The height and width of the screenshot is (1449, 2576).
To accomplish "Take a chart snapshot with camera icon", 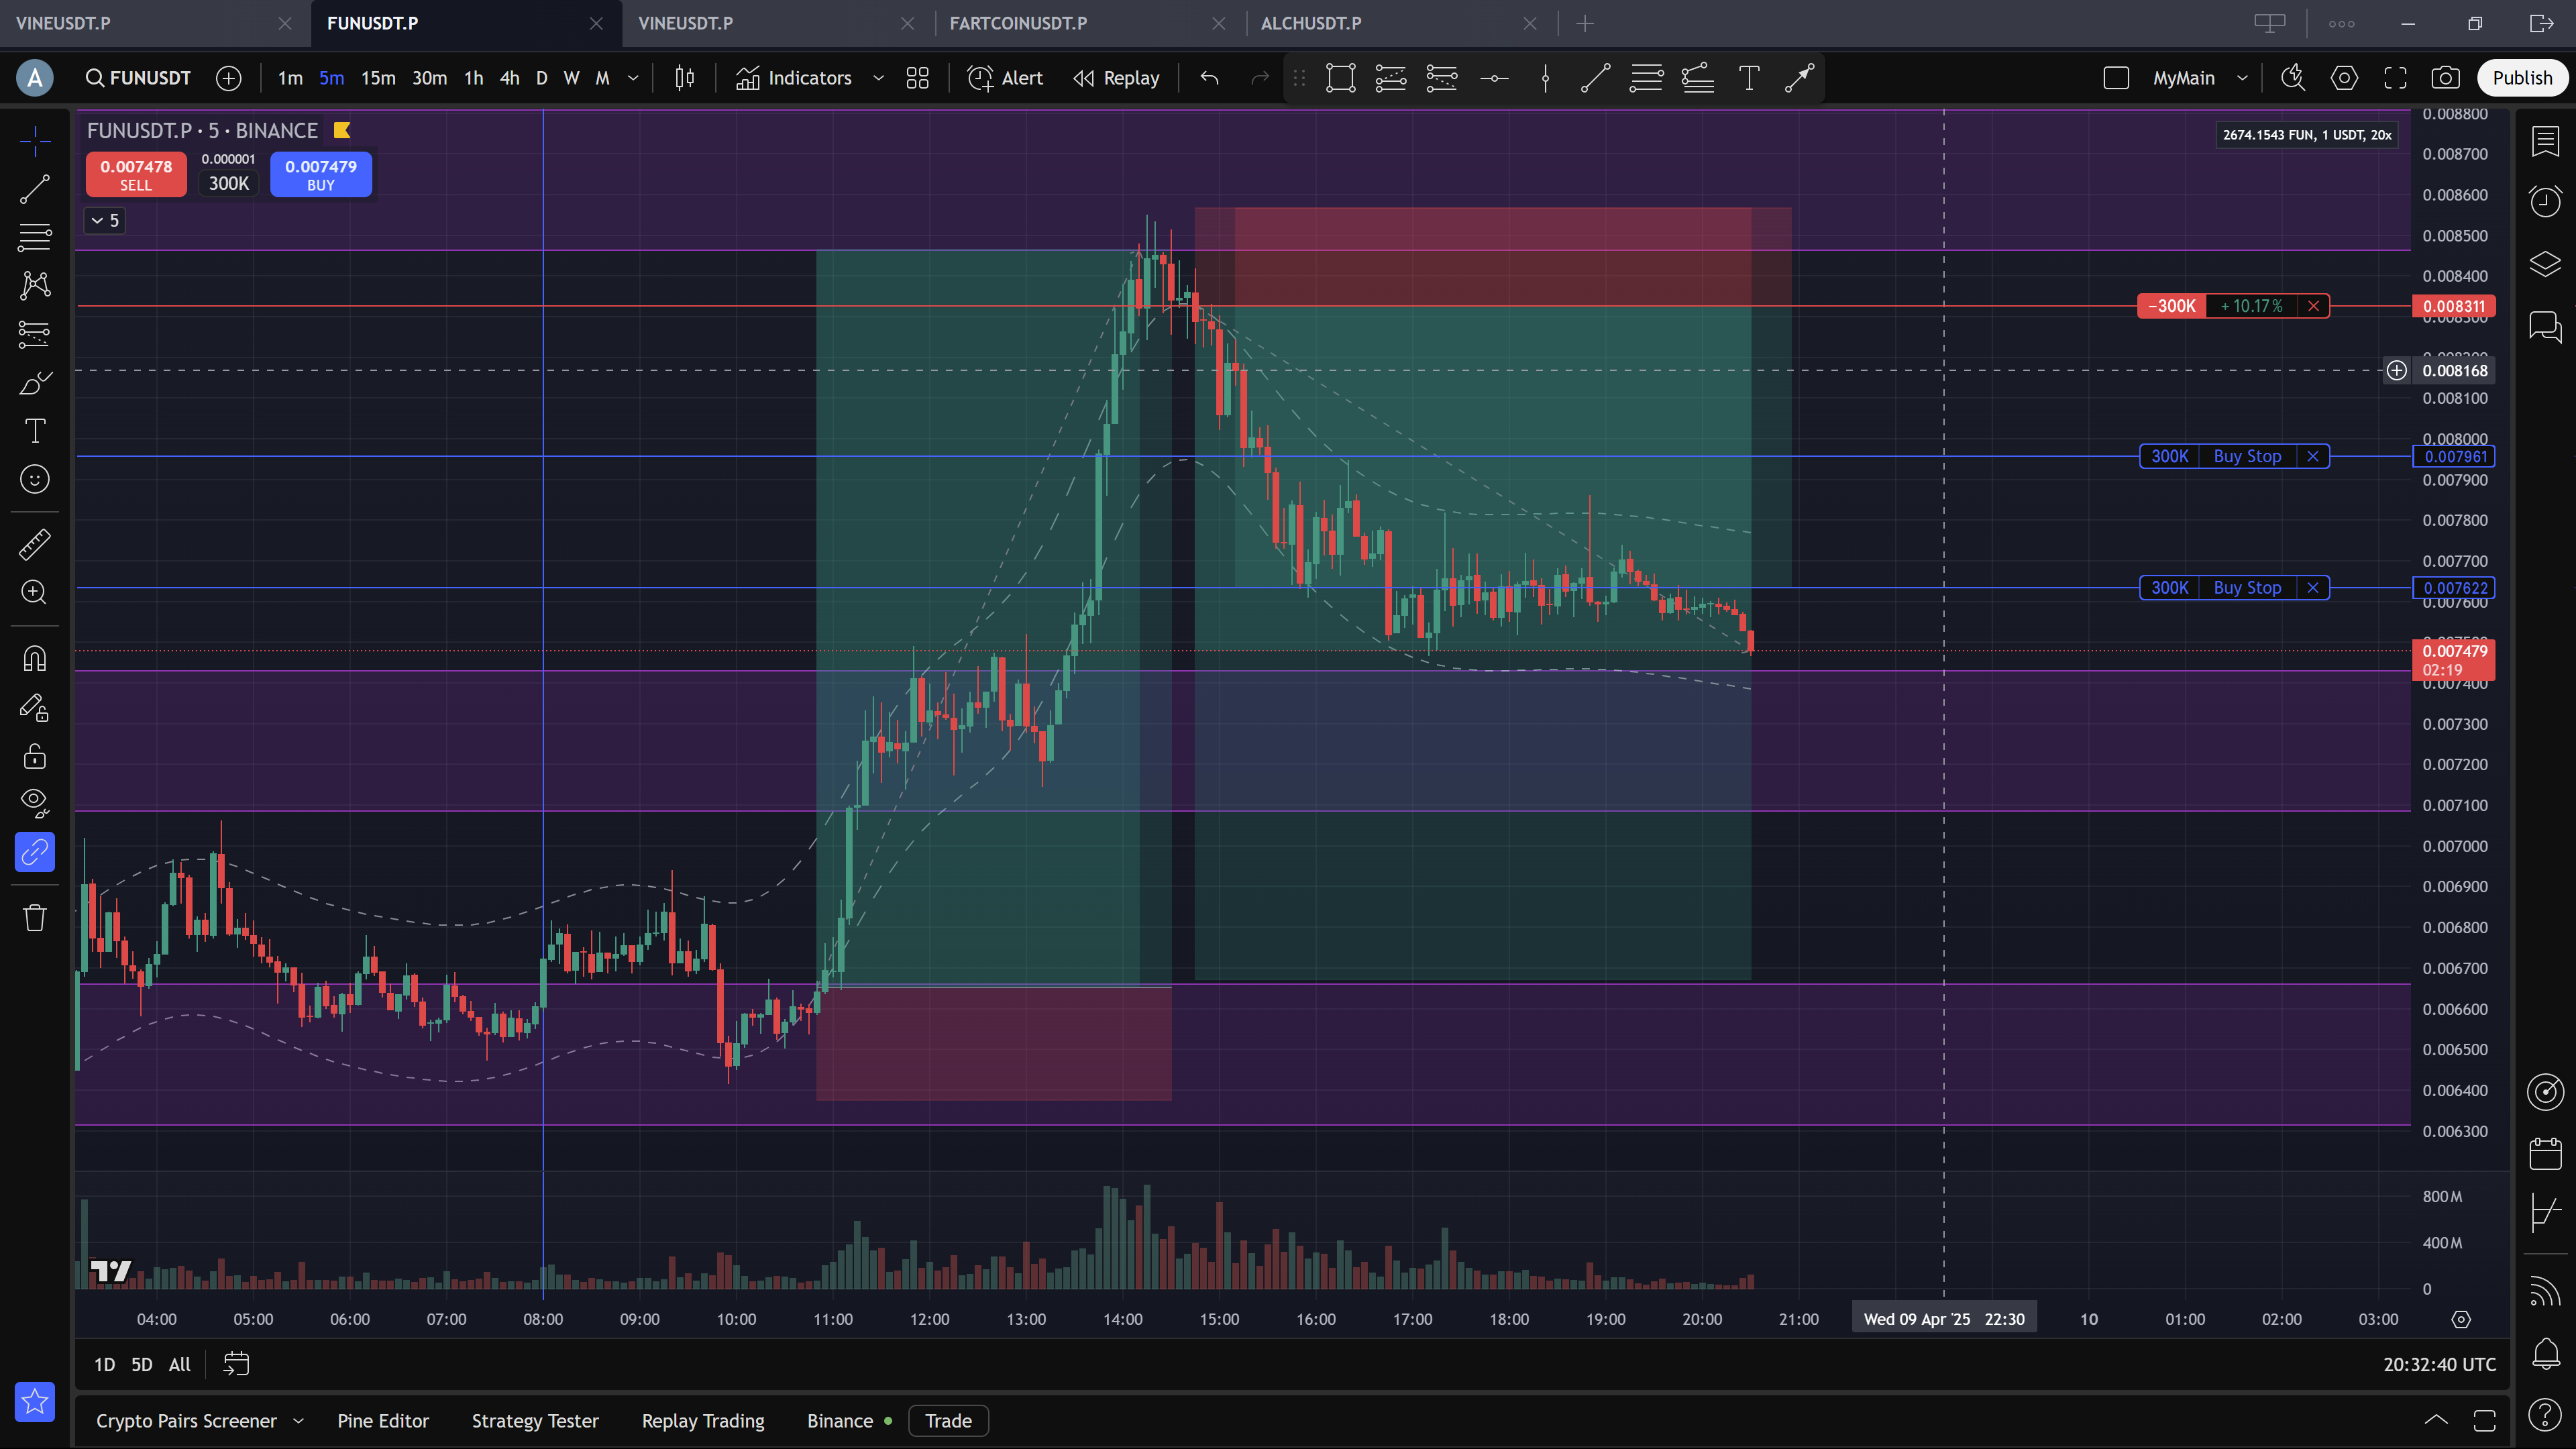I will [x=2445, y=78].
